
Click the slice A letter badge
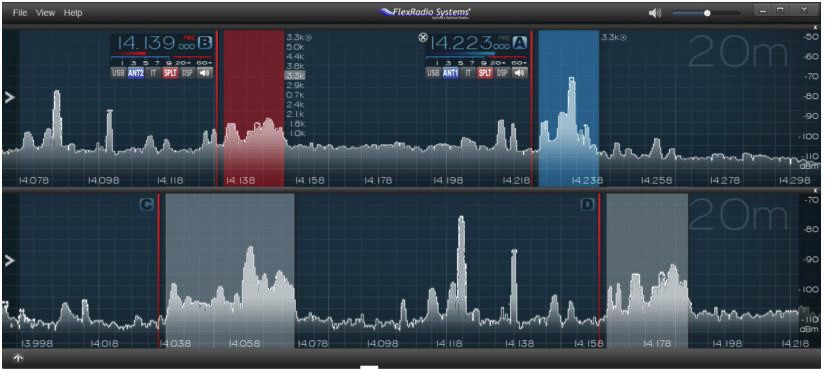tap(520, 42)
